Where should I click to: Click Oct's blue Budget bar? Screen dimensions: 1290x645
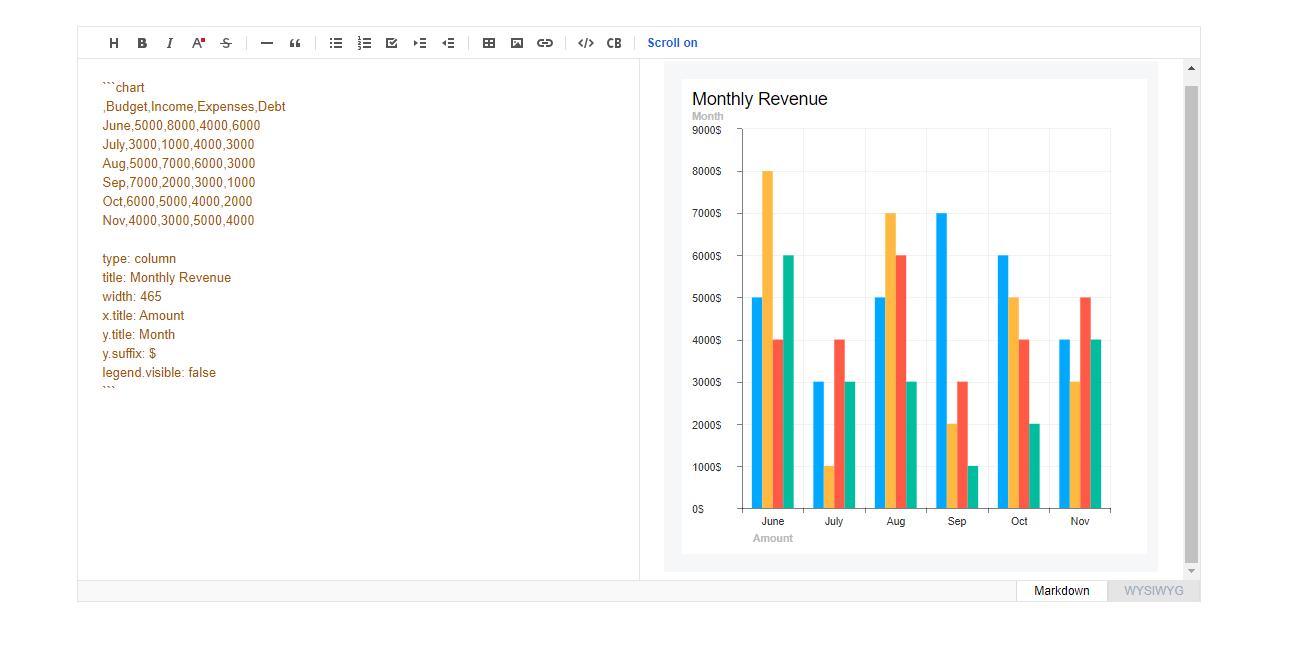1003,382
